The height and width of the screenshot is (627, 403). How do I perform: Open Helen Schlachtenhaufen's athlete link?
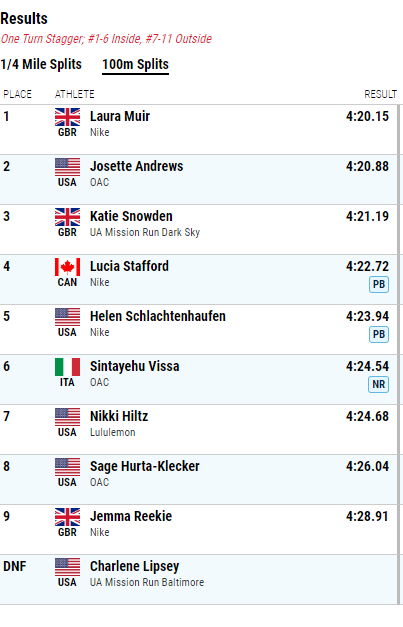pyautogui.click(x=158, y=316)
